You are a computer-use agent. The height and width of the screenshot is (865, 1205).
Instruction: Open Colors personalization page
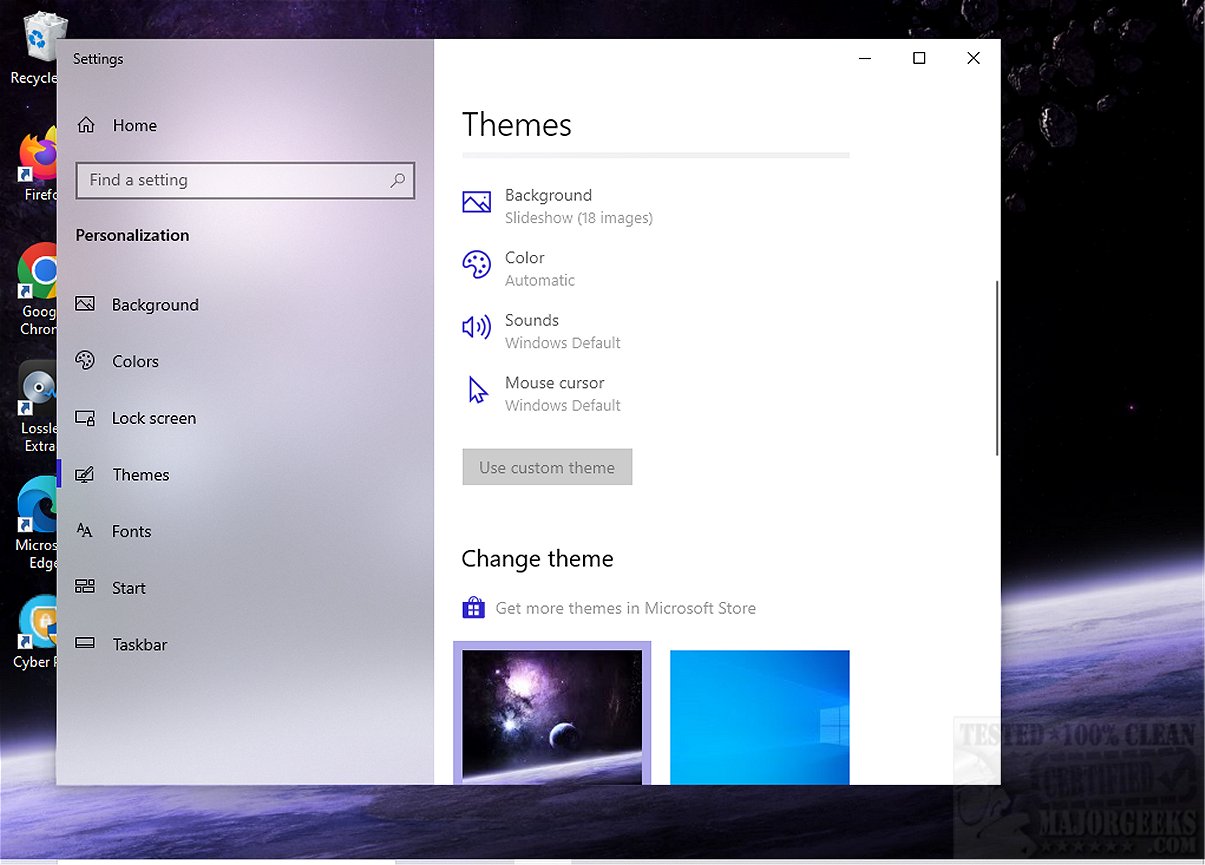[x=135, y=362]
